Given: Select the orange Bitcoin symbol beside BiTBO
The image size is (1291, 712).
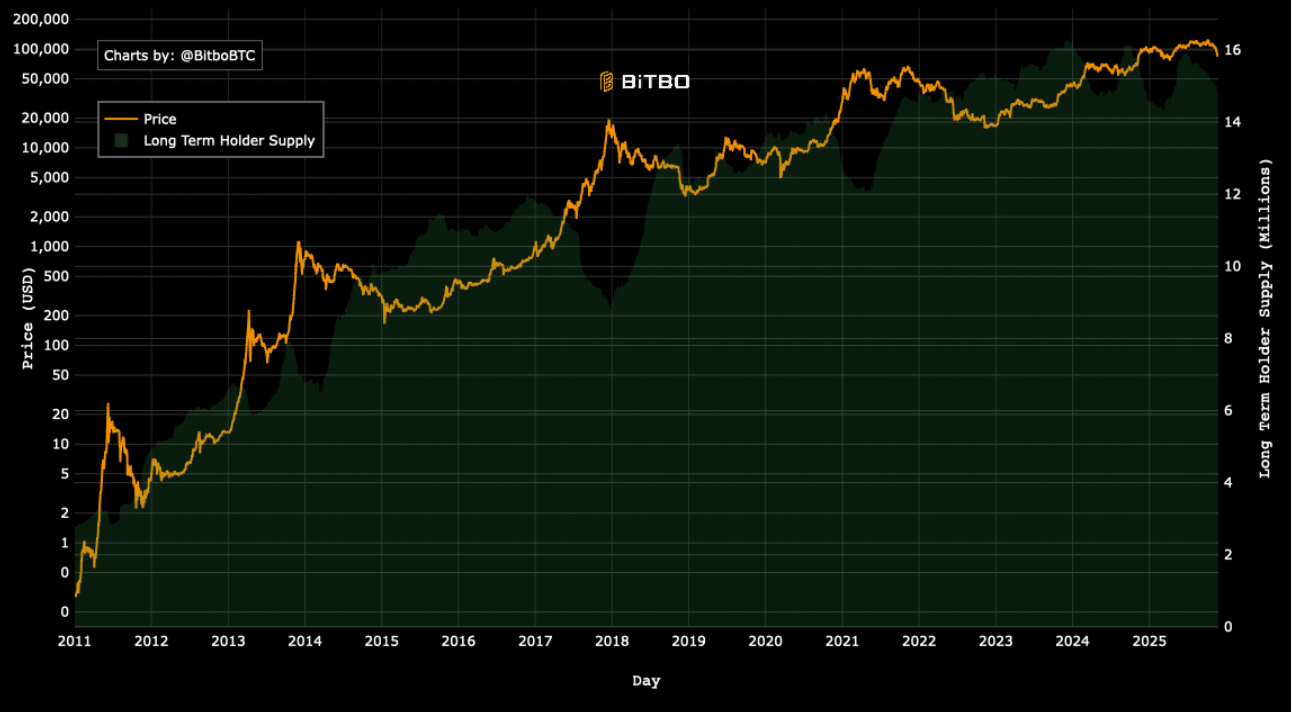Looking at the screenshot, I should 604,82.
